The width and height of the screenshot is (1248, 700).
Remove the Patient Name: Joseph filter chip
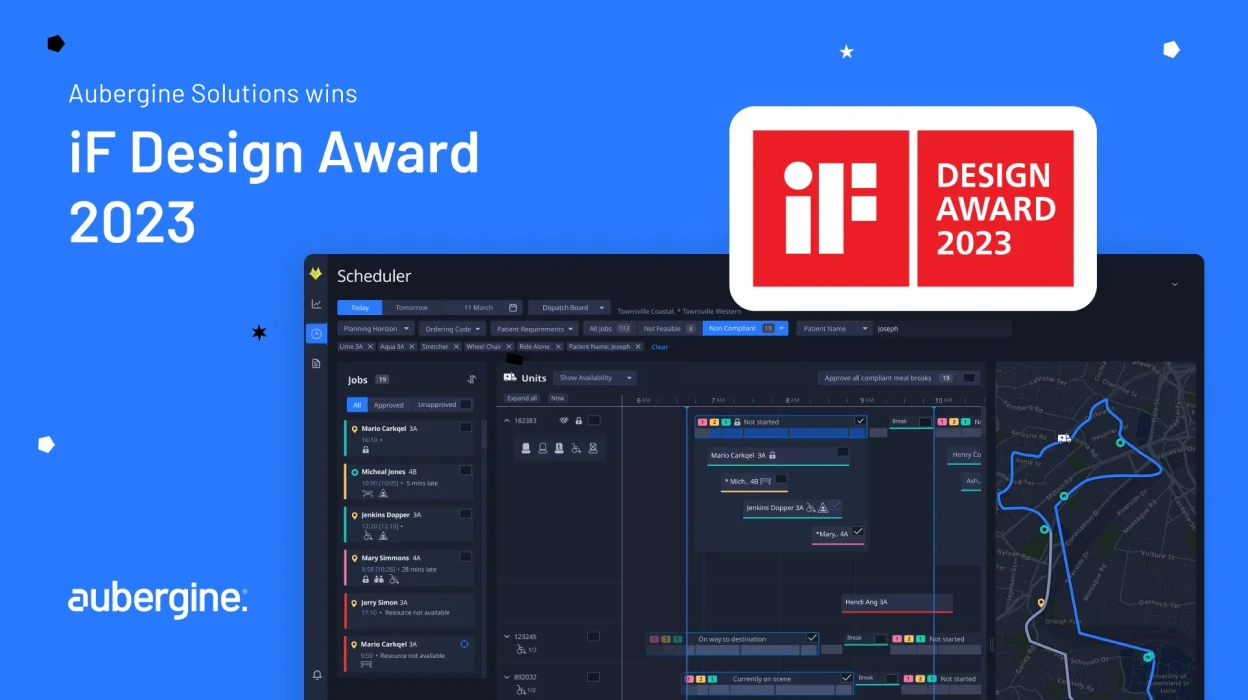[x=638, y=347]
